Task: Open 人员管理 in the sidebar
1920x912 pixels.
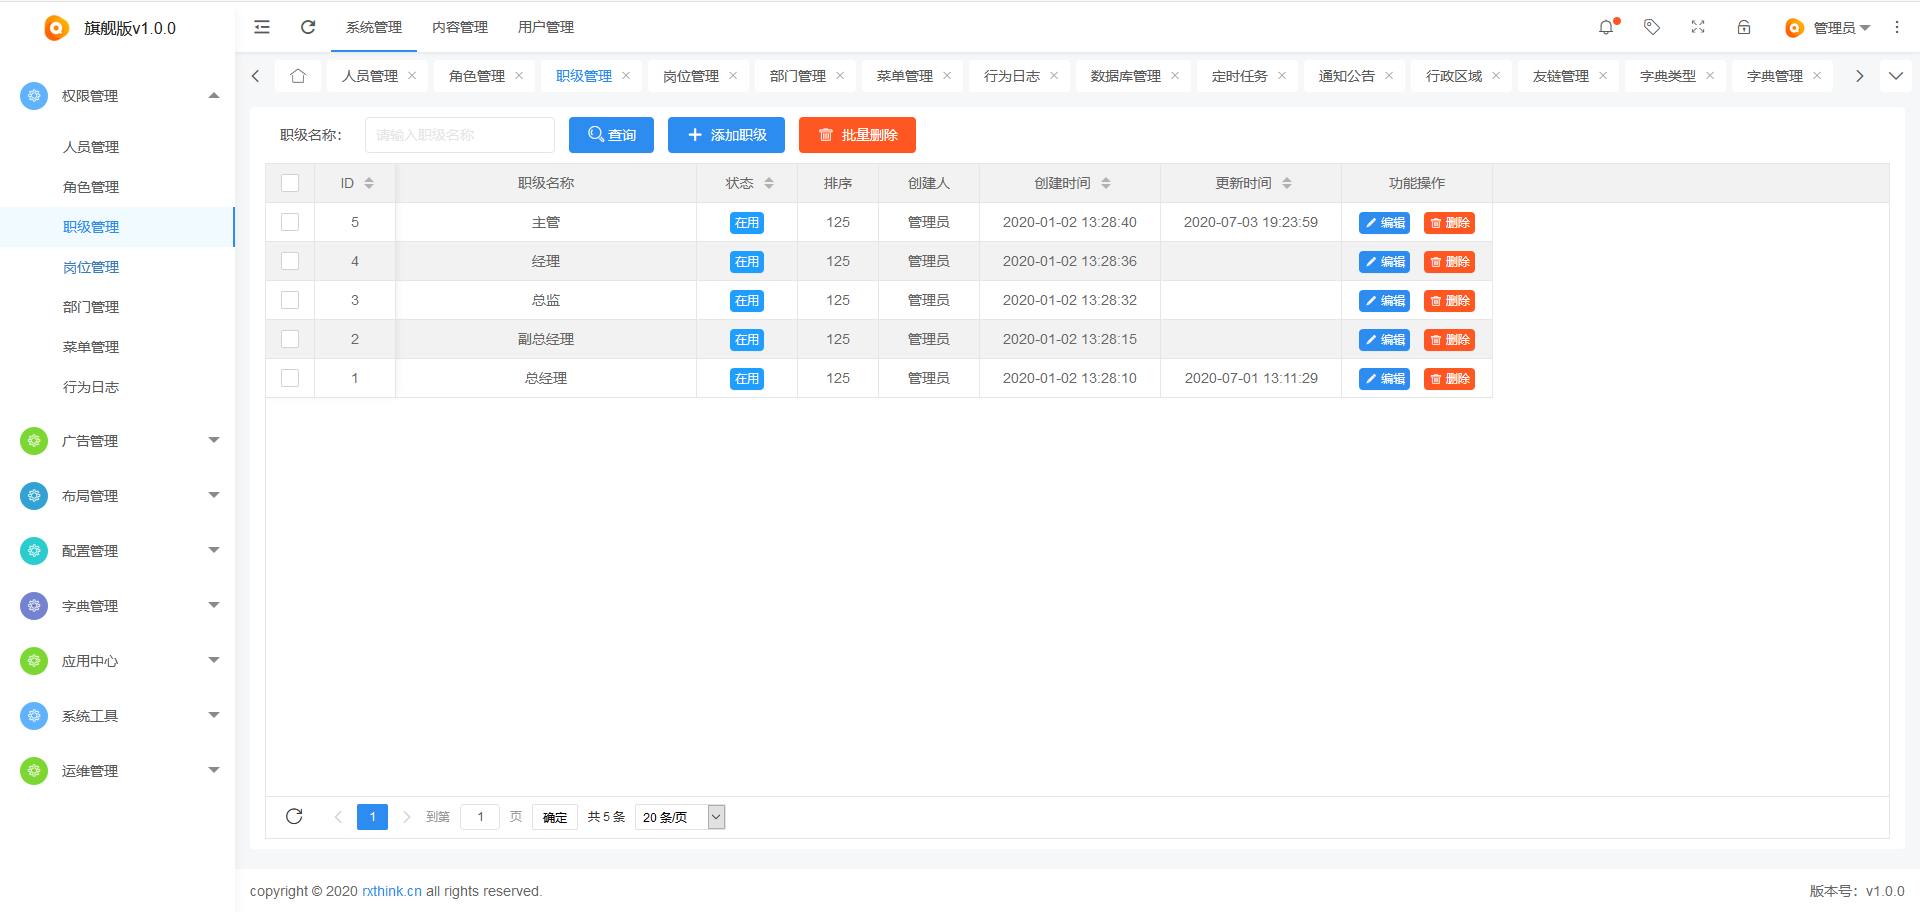Action: click(x=91, y=147)
